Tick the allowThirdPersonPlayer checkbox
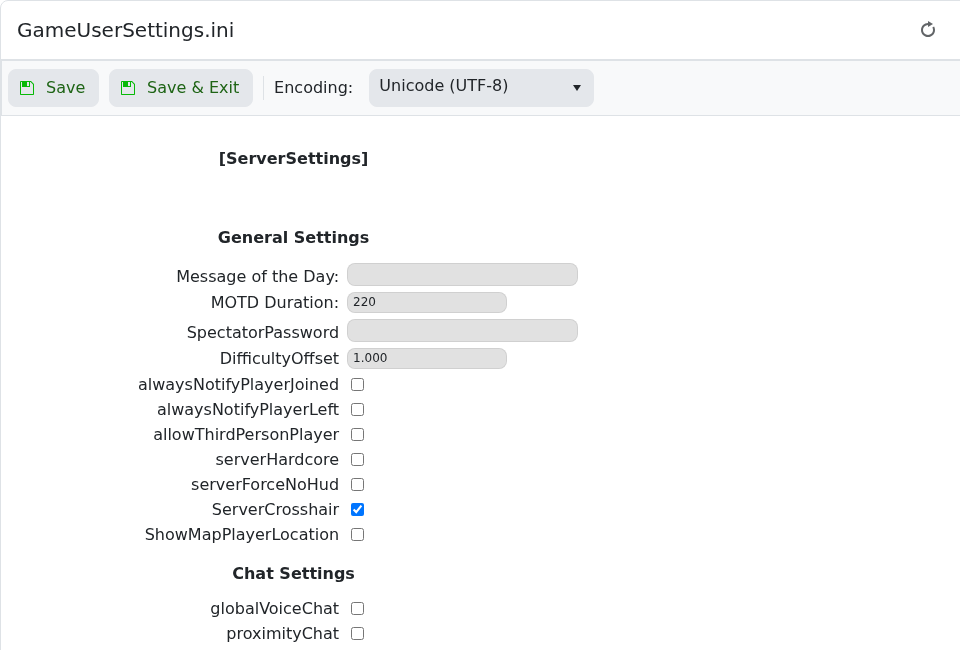This screenshot has width=960, height=650. pos(358,435)
